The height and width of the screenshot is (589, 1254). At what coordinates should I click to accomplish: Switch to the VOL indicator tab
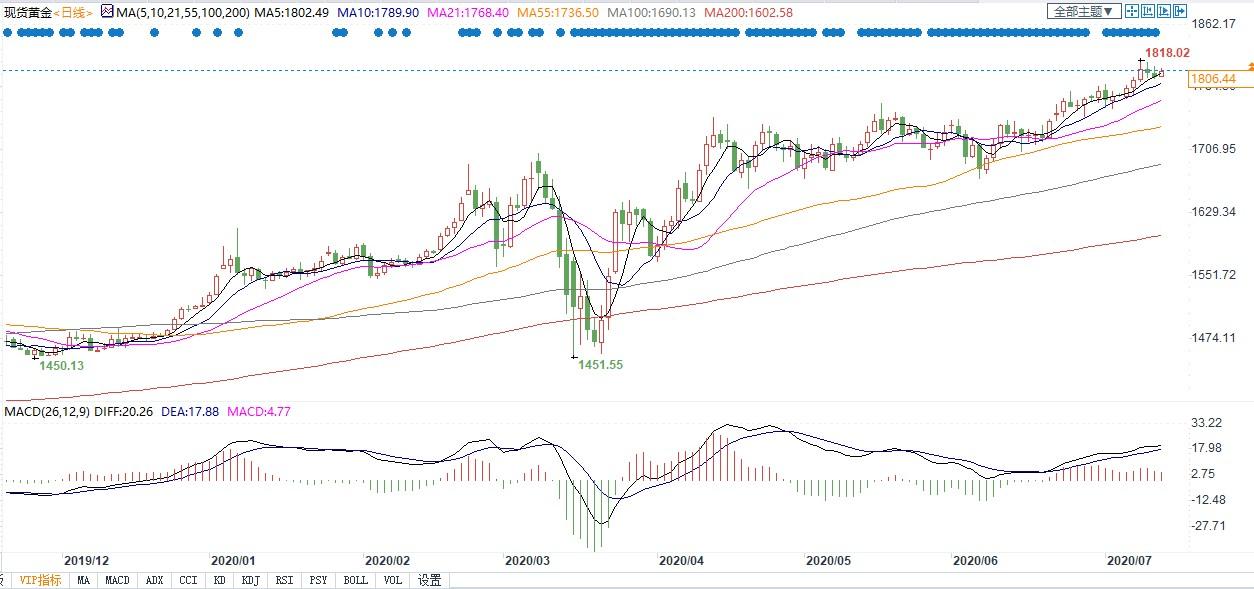[393, 580]
